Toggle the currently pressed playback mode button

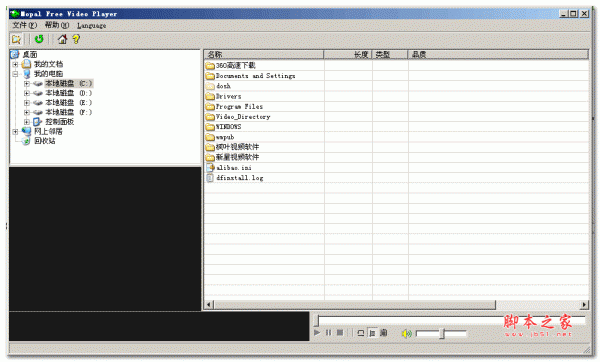point(372,333)
